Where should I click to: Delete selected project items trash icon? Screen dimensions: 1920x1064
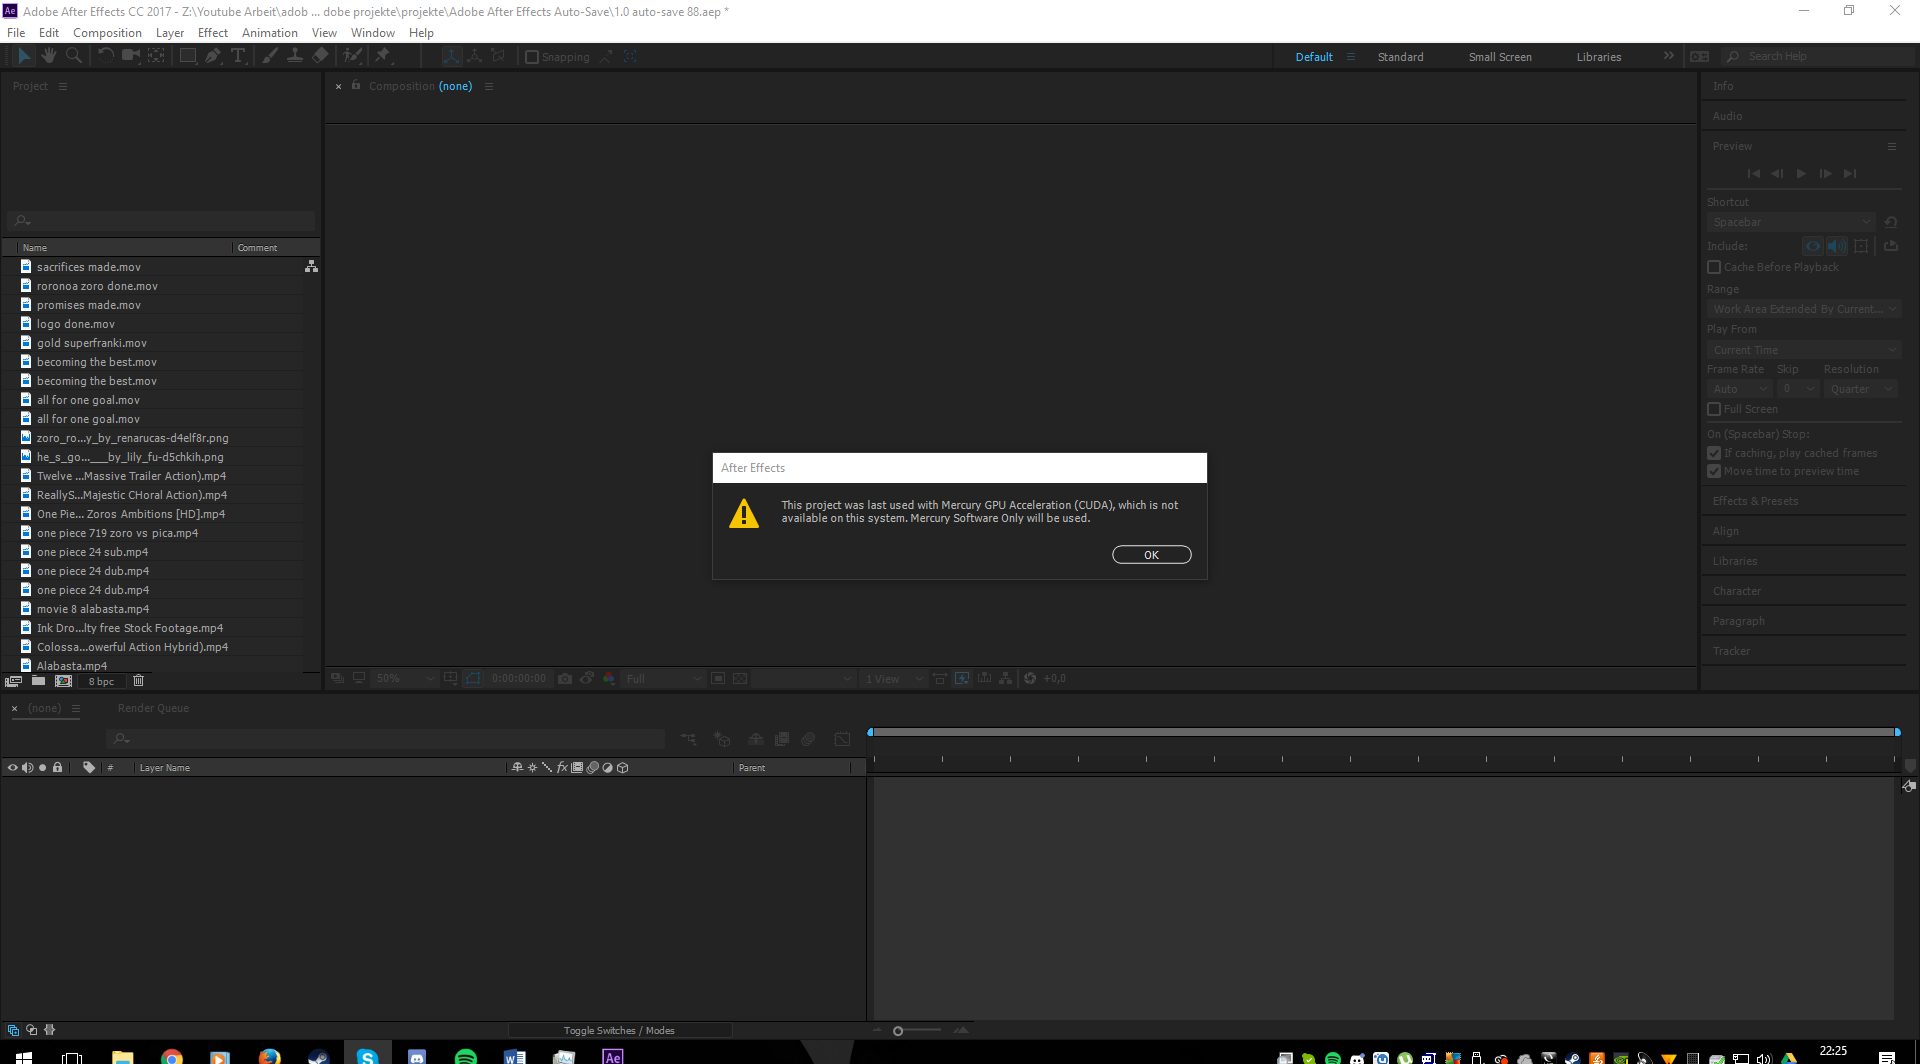[139, 681]
